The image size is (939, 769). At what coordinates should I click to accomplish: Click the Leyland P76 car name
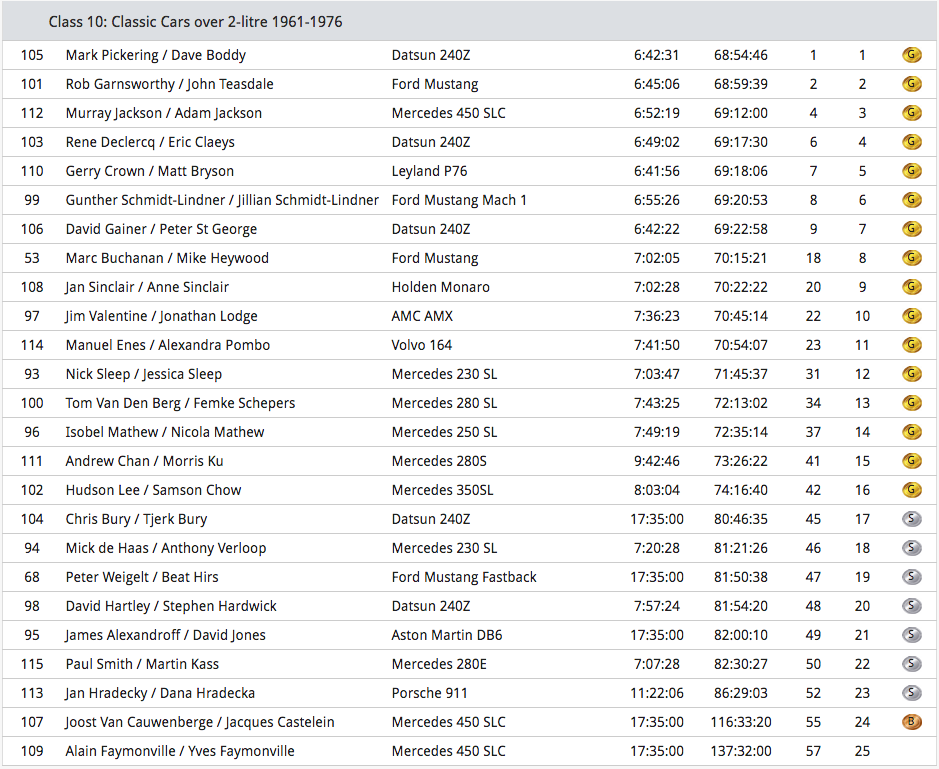pyautogui.click(x=429, y=171)
